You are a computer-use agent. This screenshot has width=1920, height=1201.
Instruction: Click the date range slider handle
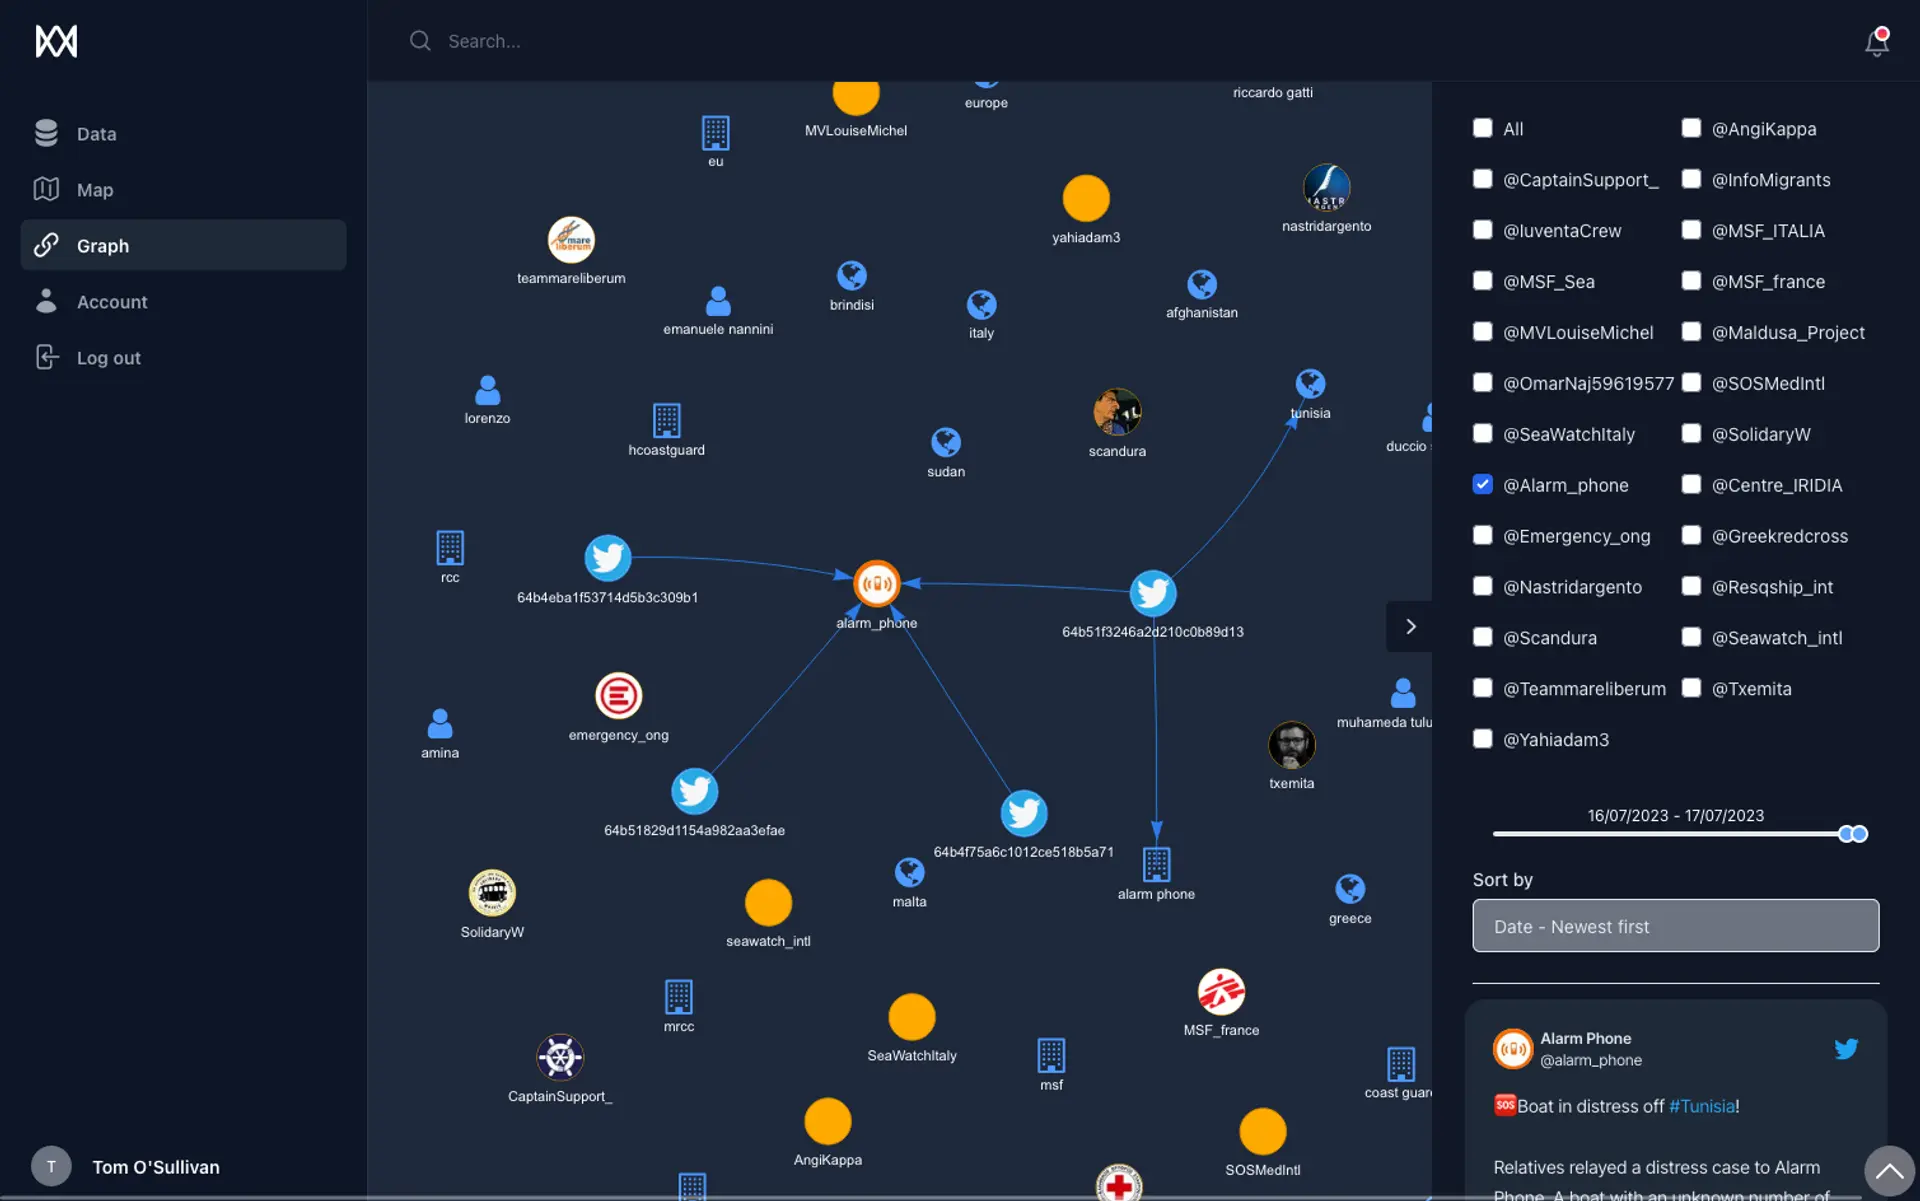point(1858,834)
